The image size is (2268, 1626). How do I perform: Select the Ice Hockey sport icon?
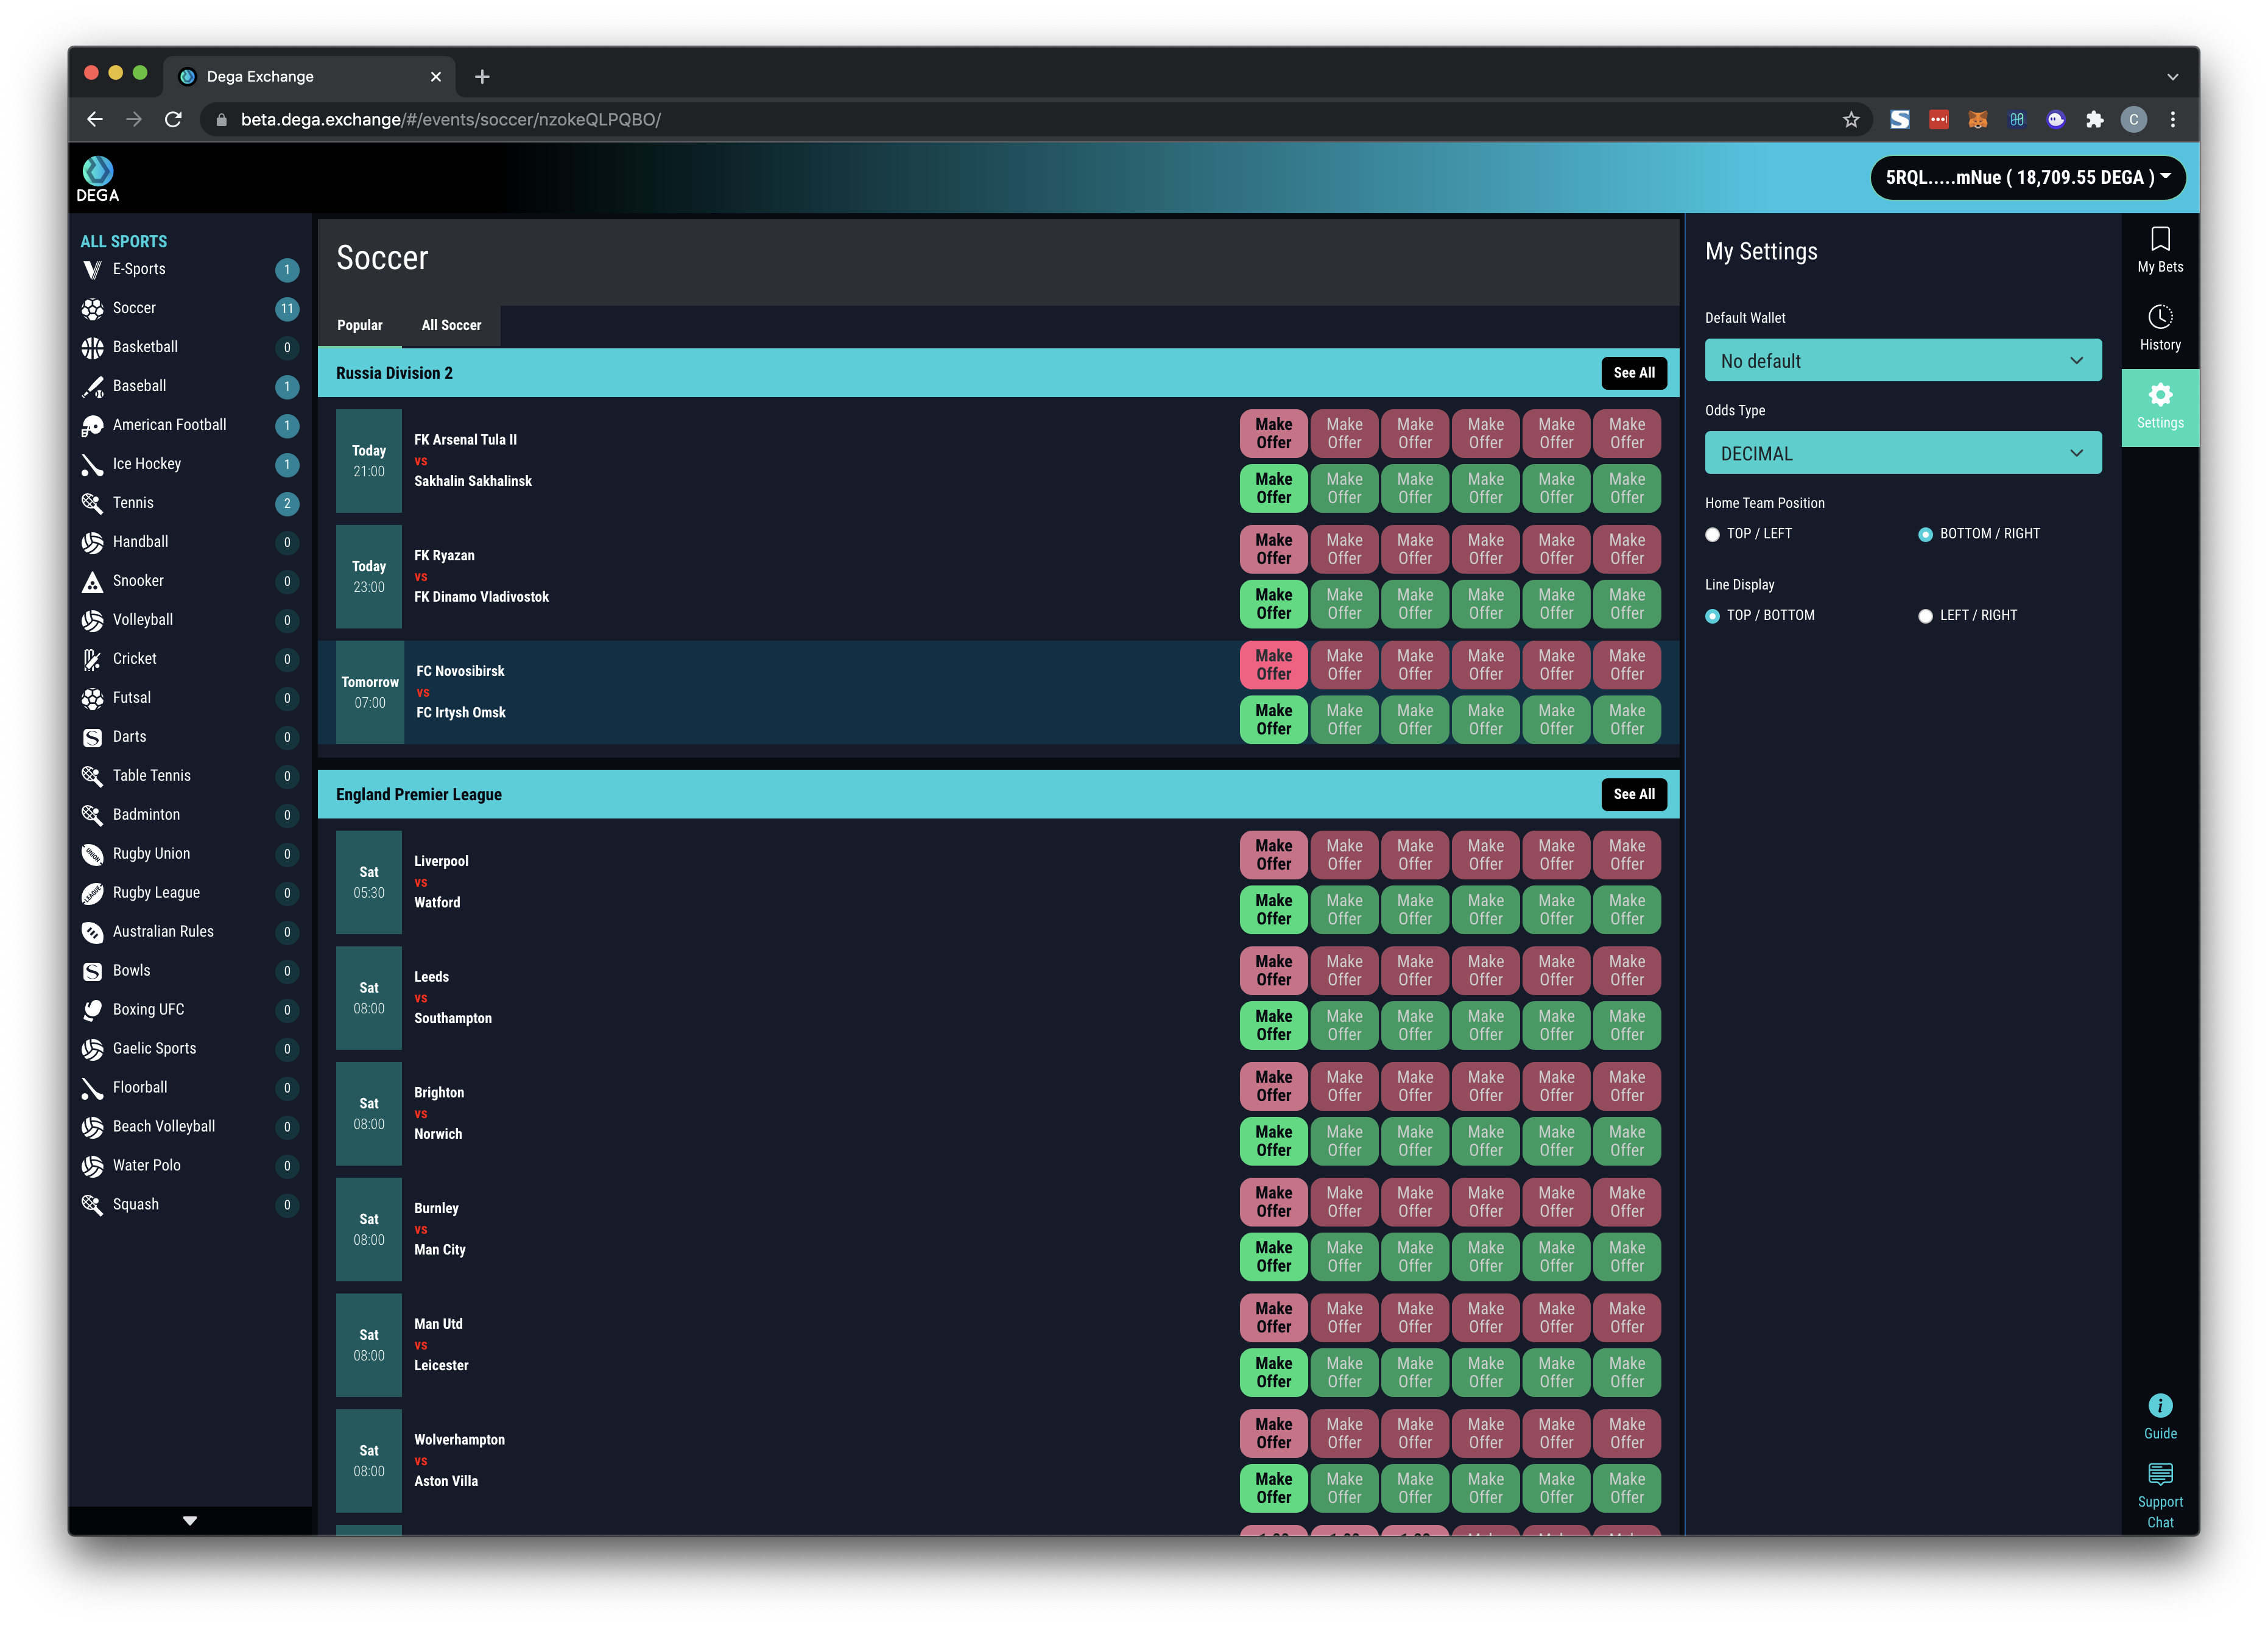(92, 464)
